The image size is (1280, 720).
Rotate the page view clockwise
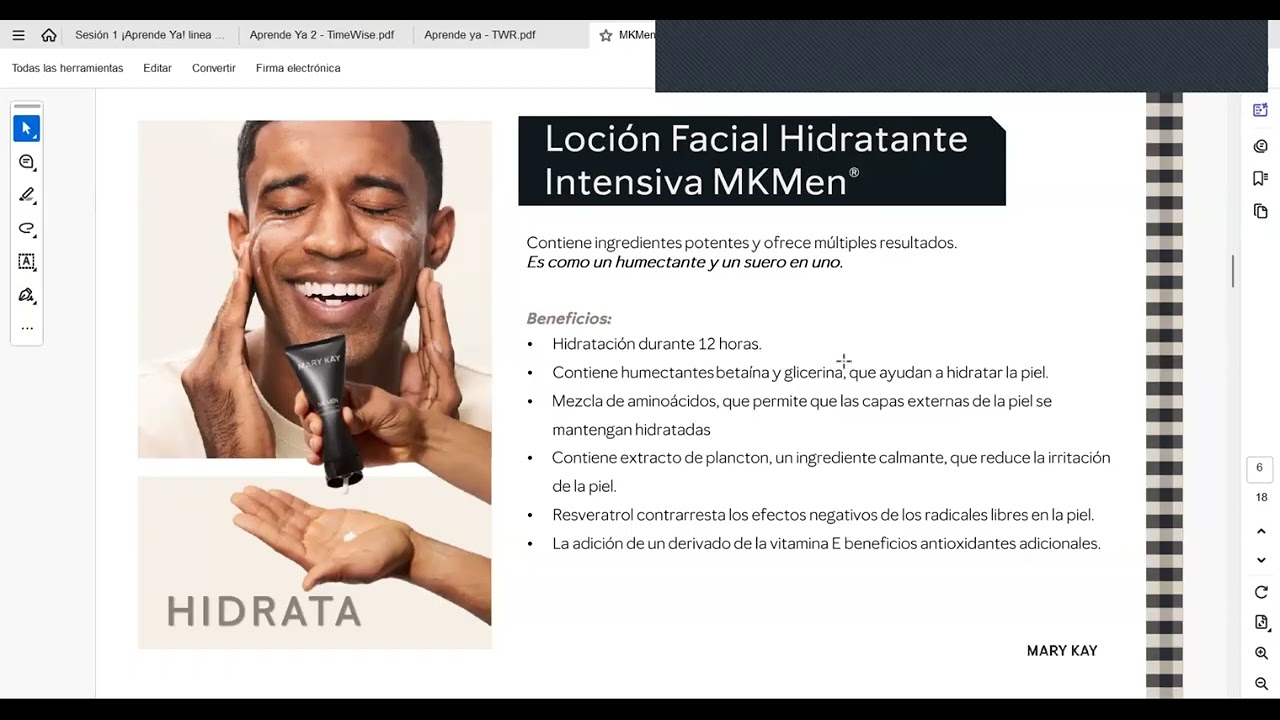tap(1261, 593)
